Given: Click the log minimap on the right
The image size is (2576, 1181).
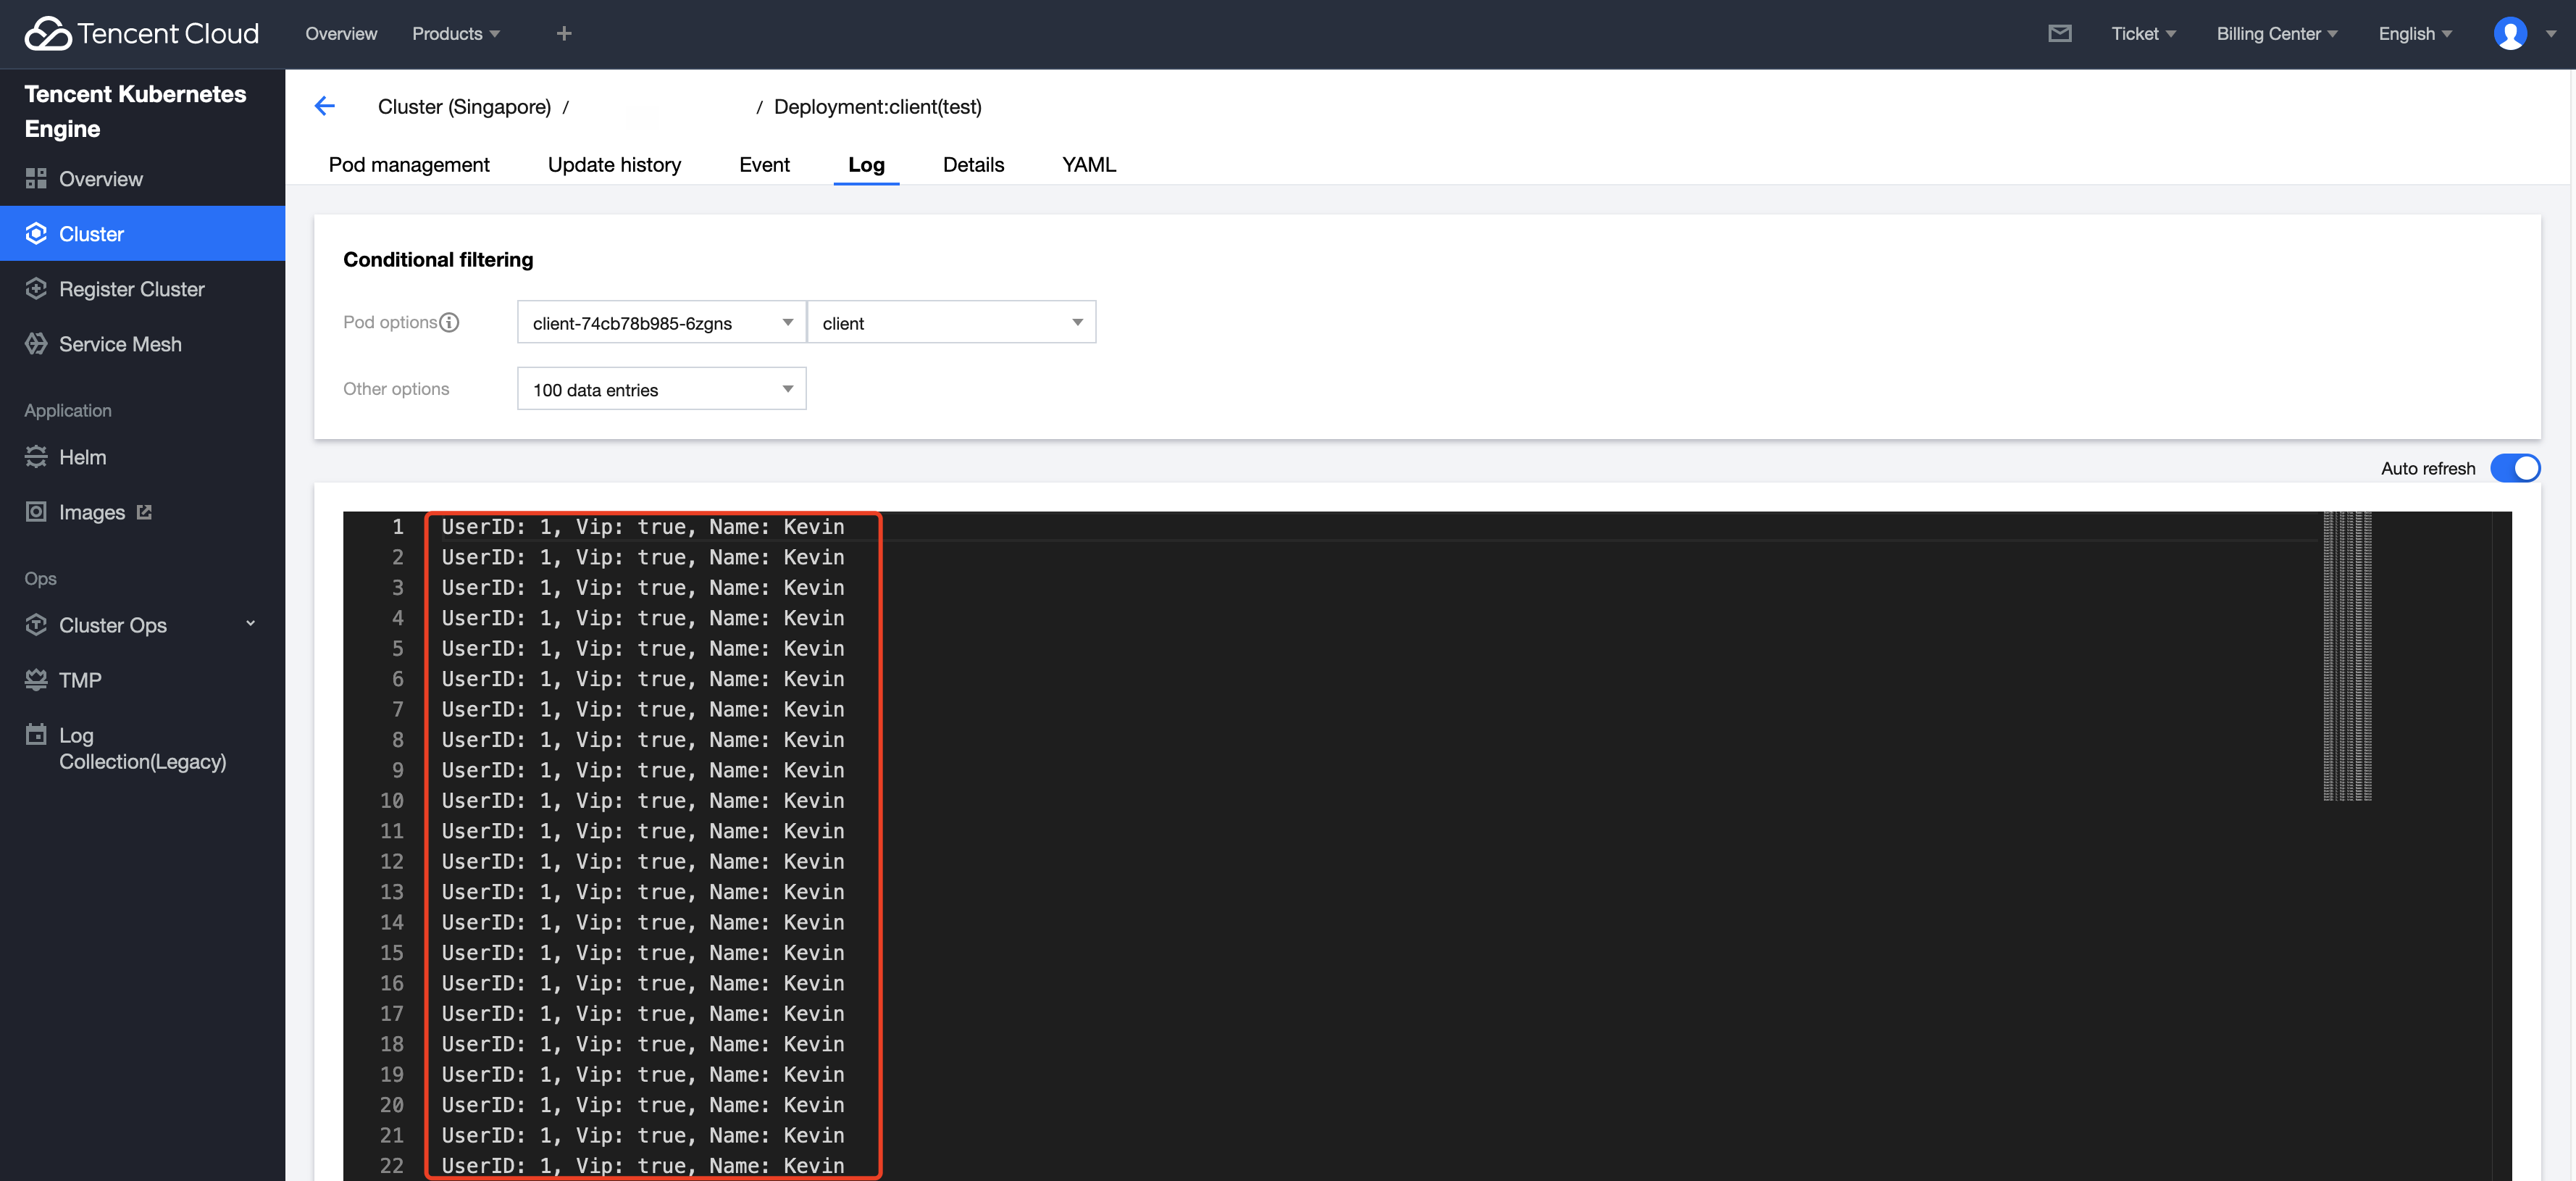Looking at the screenshot, I should click(2346, 656).
